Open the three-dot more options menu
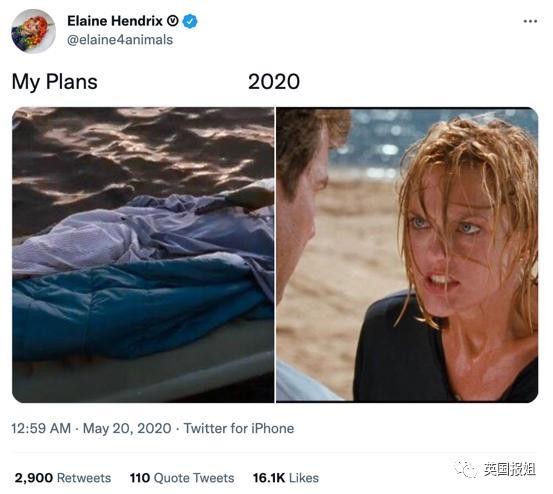Image resolution: width=553 pixels, height=494 pixels. tap(530, 22)
